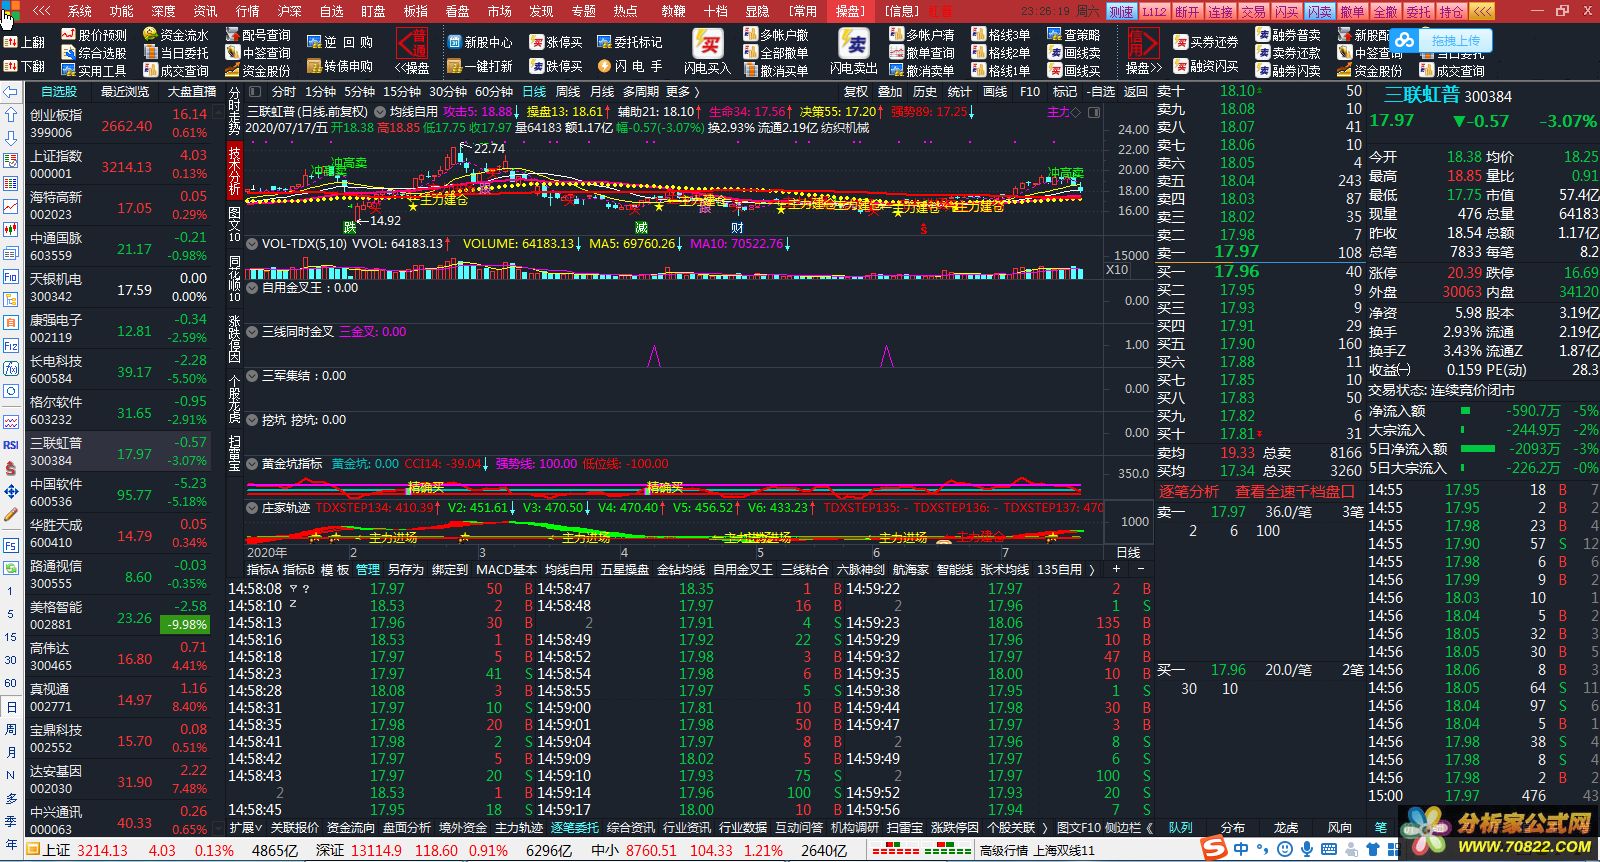Viewport: 1600px width, 862px height.
Task: Click 一键打新 one-click IPO subscribe
Action: point(480,66)
